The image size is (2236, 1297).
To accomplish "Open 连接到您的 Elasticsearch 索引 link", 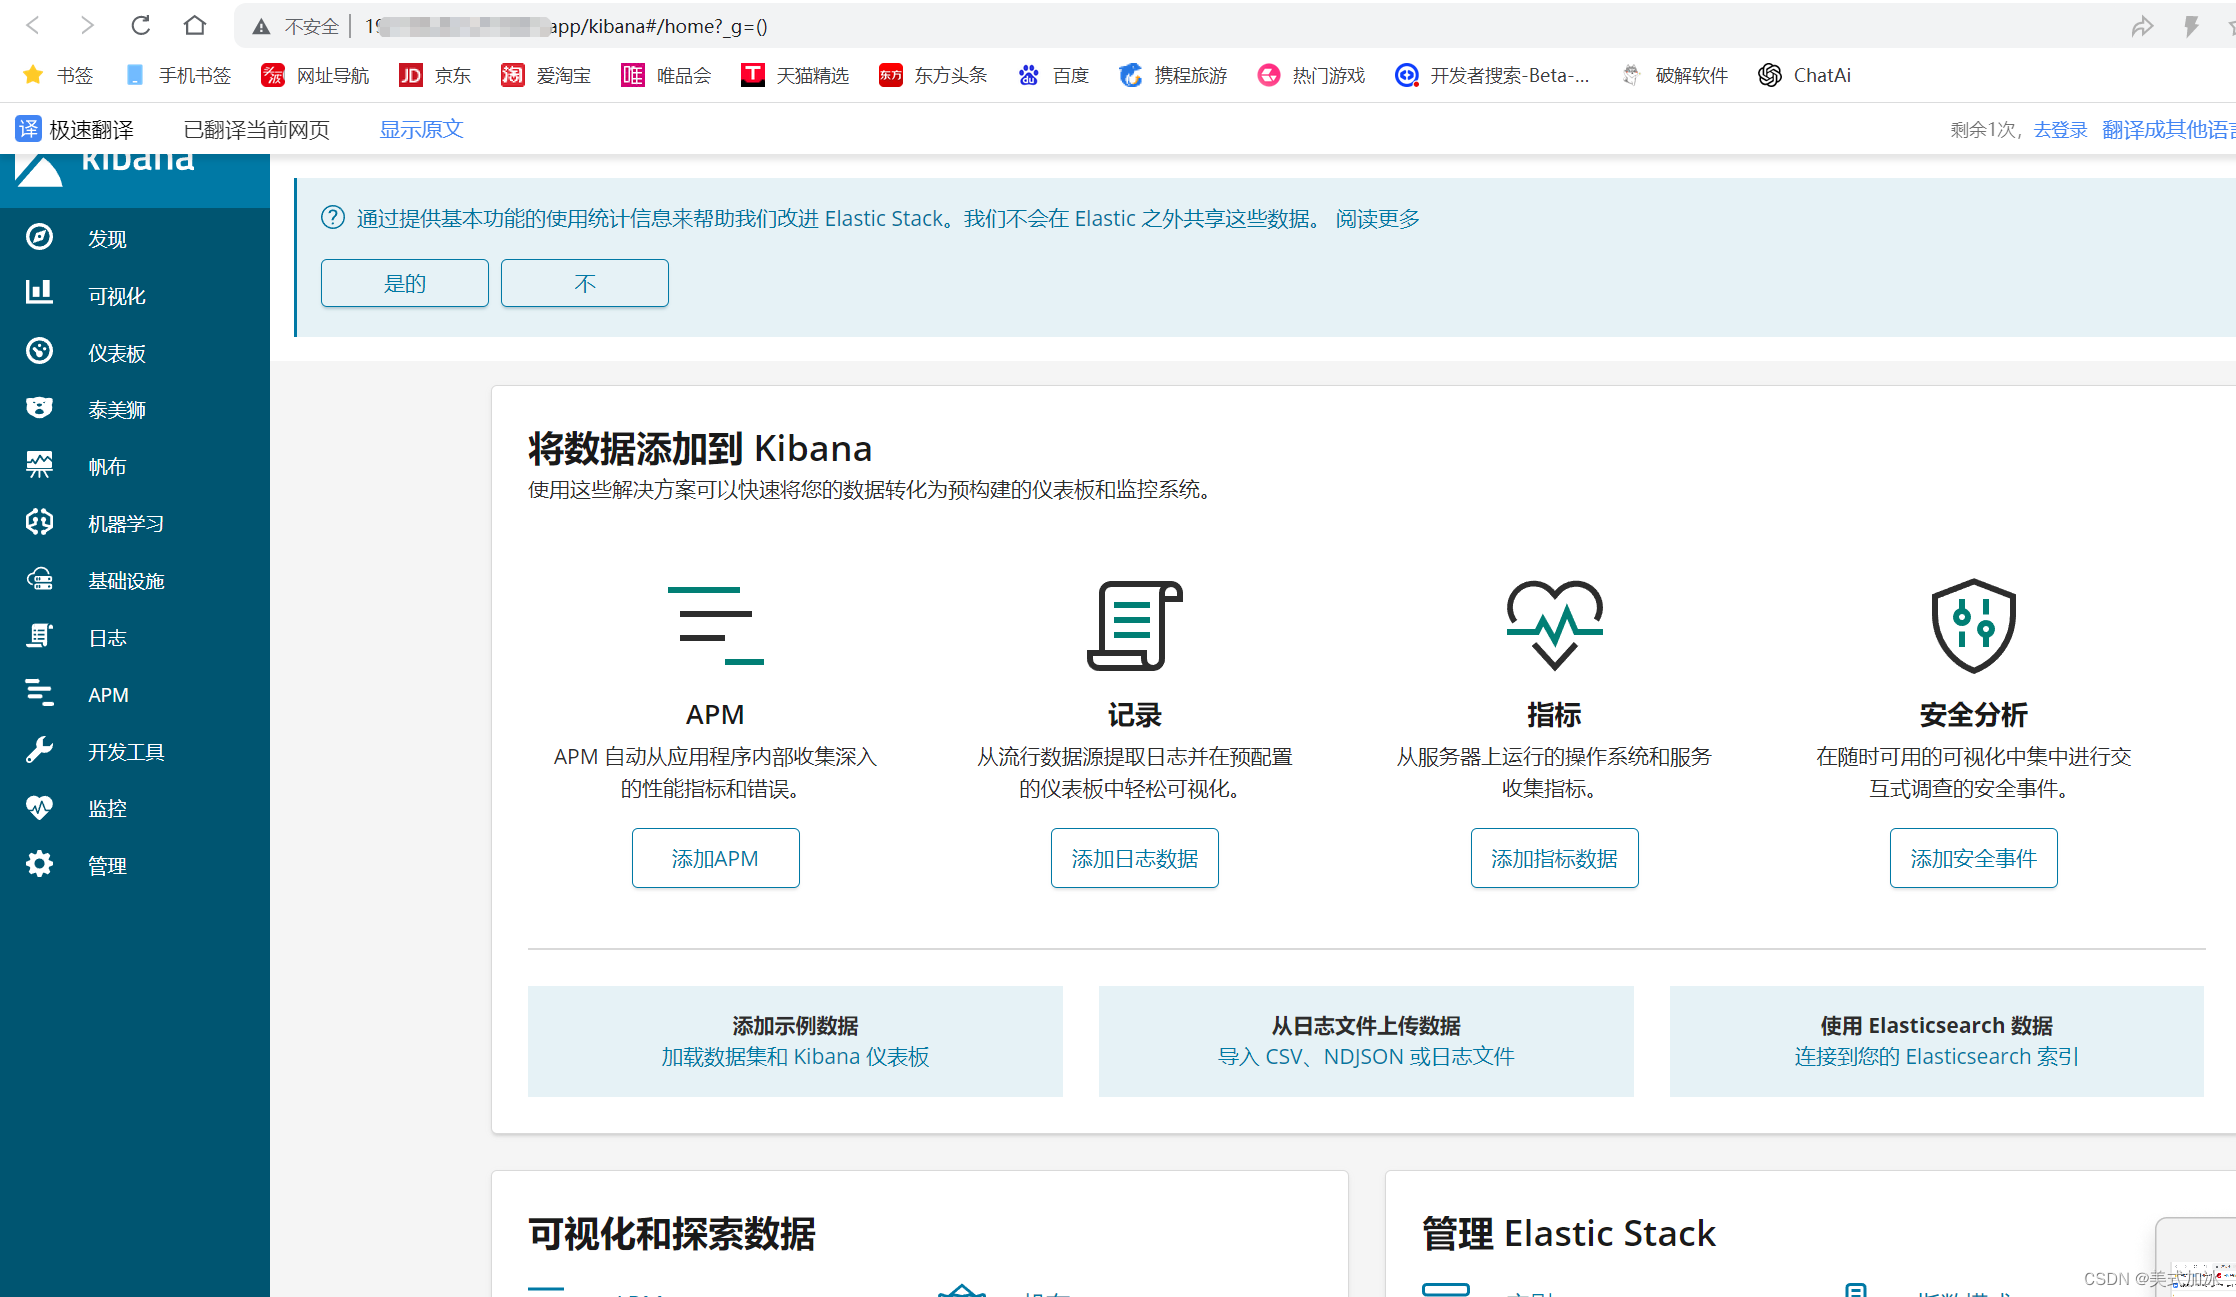I will tap(1936, 1057).
